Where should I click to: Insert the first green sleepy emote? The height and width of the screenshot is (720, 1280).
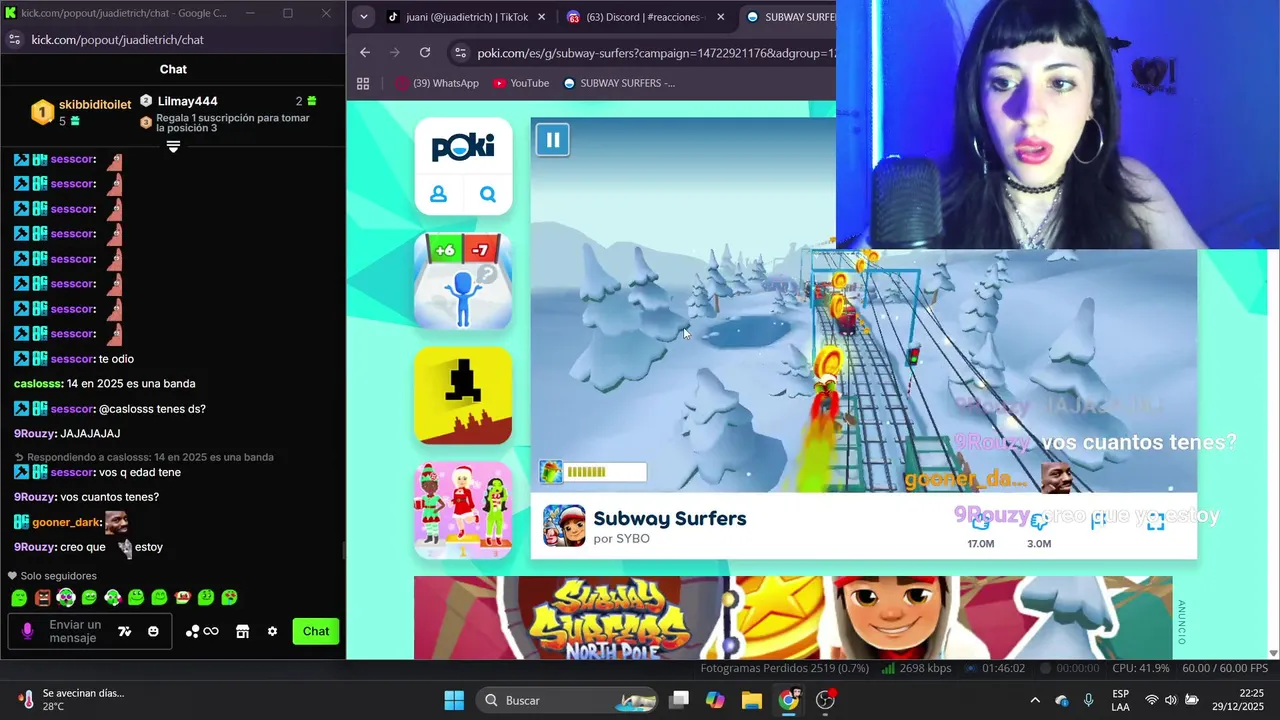click(x=19, y=597)
